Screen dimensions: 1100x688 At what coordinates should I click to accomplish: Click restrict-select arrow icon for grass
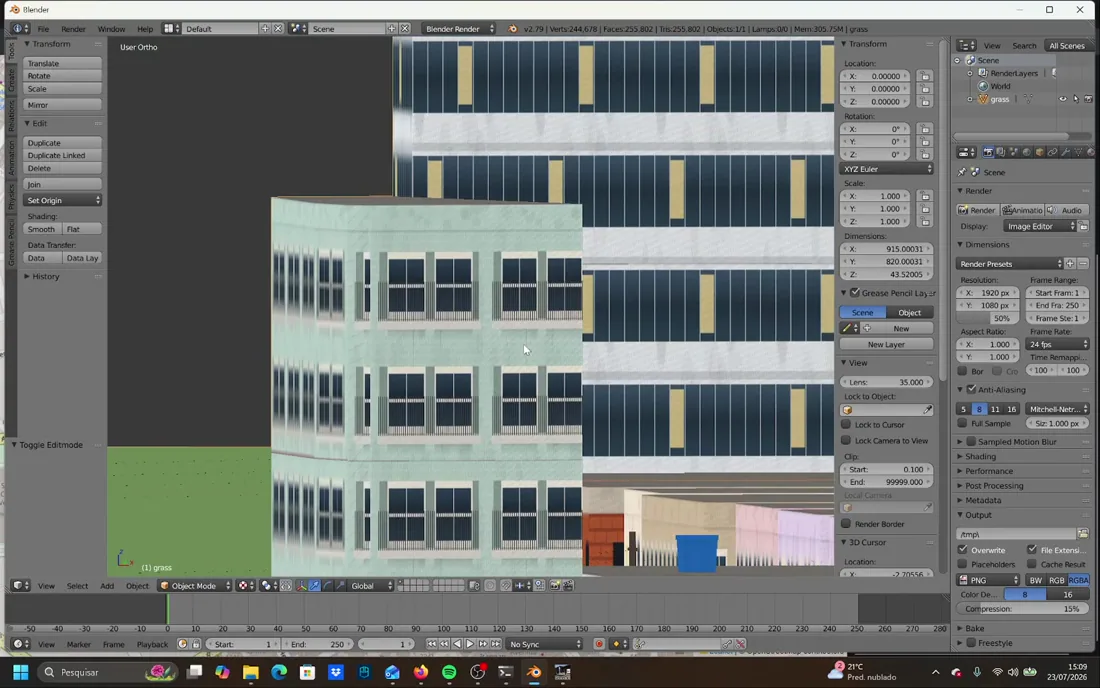point(1075,100)
